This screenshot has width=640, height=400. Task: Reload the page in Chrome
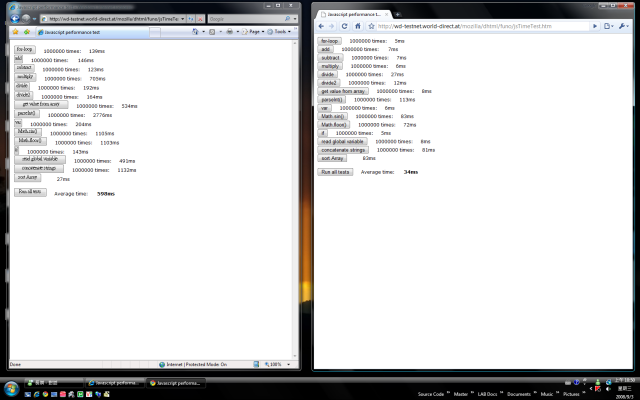point(344,26)
